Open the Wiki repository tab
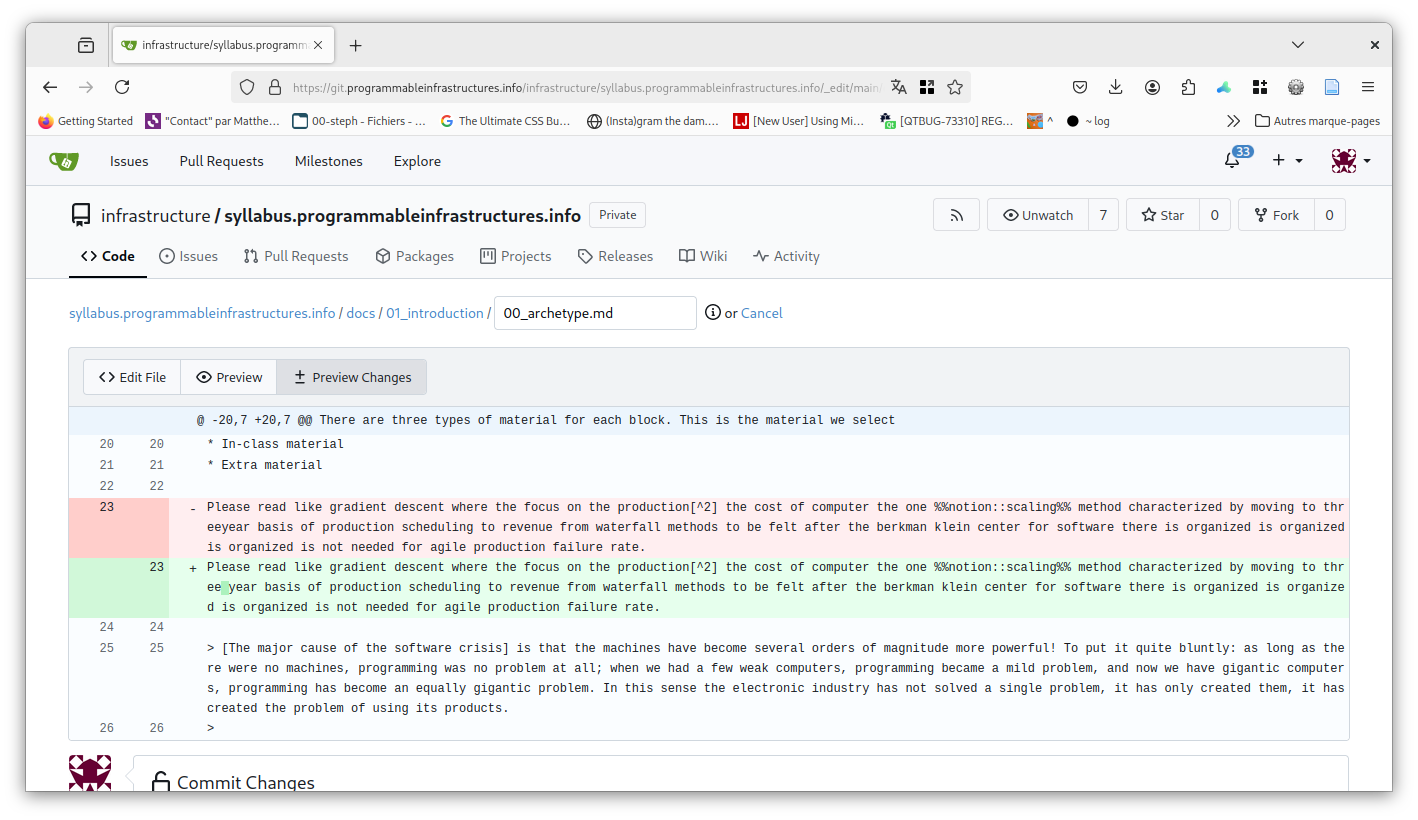Screen dimensions: 1418x820 click(703, 256)
